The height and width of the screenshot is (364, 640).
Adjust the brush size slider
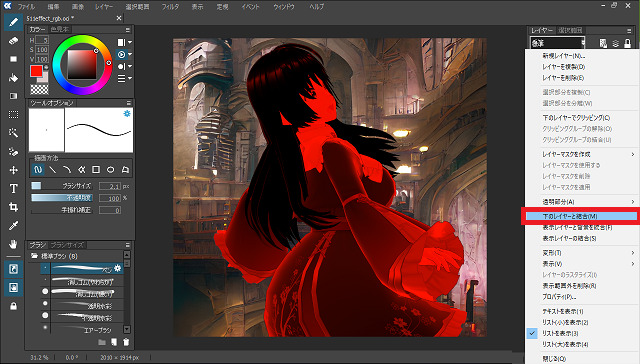click(62, 186)
